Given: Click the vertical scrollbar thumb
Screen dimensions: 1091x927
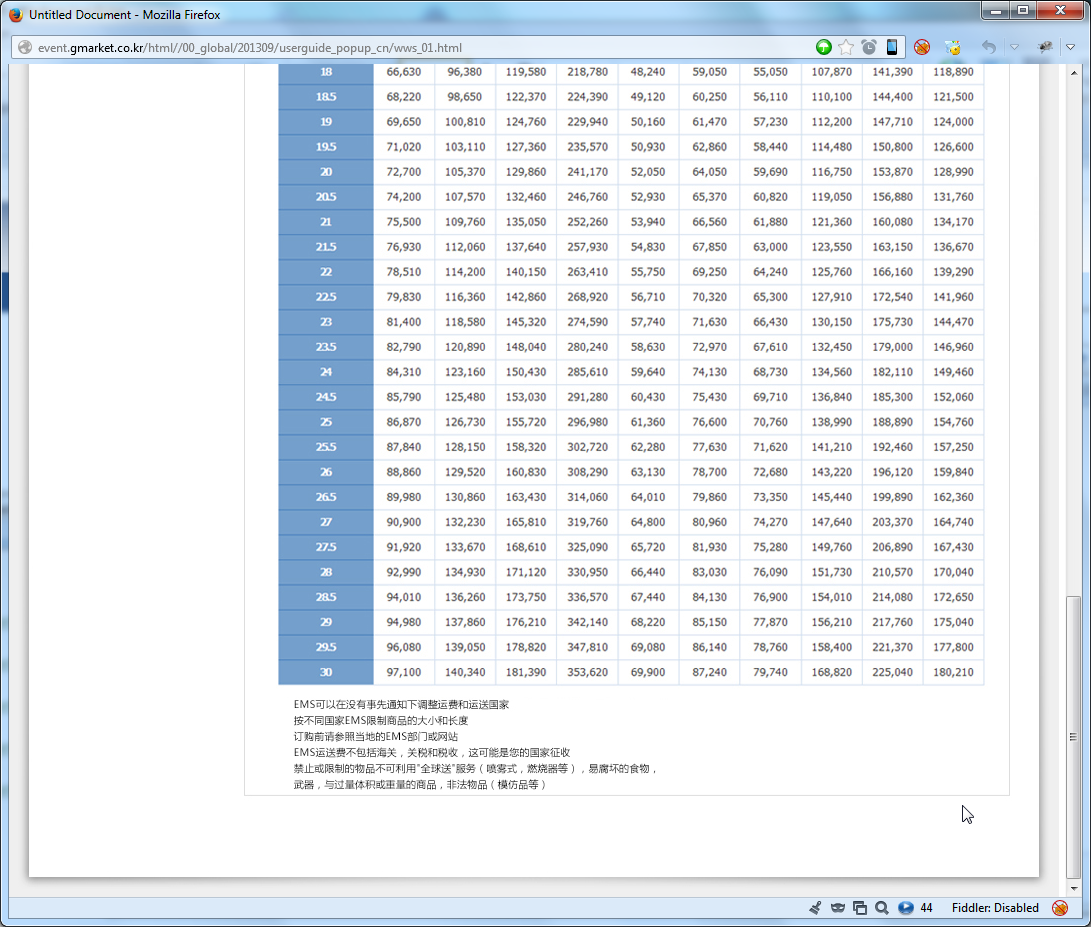Looking at the screenshot, I should coord(1074,737).
